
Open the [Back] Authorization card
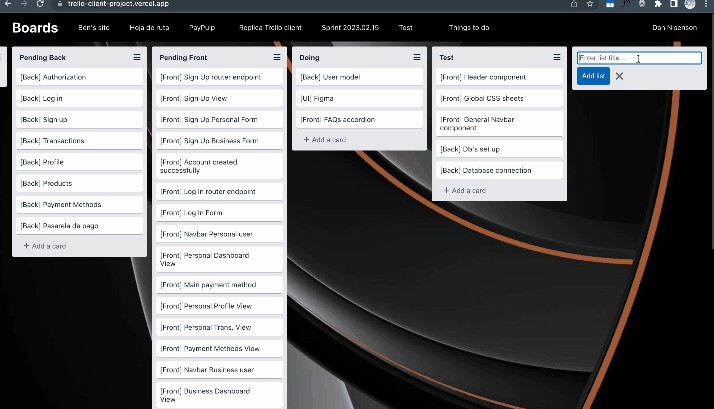(79, 77)
